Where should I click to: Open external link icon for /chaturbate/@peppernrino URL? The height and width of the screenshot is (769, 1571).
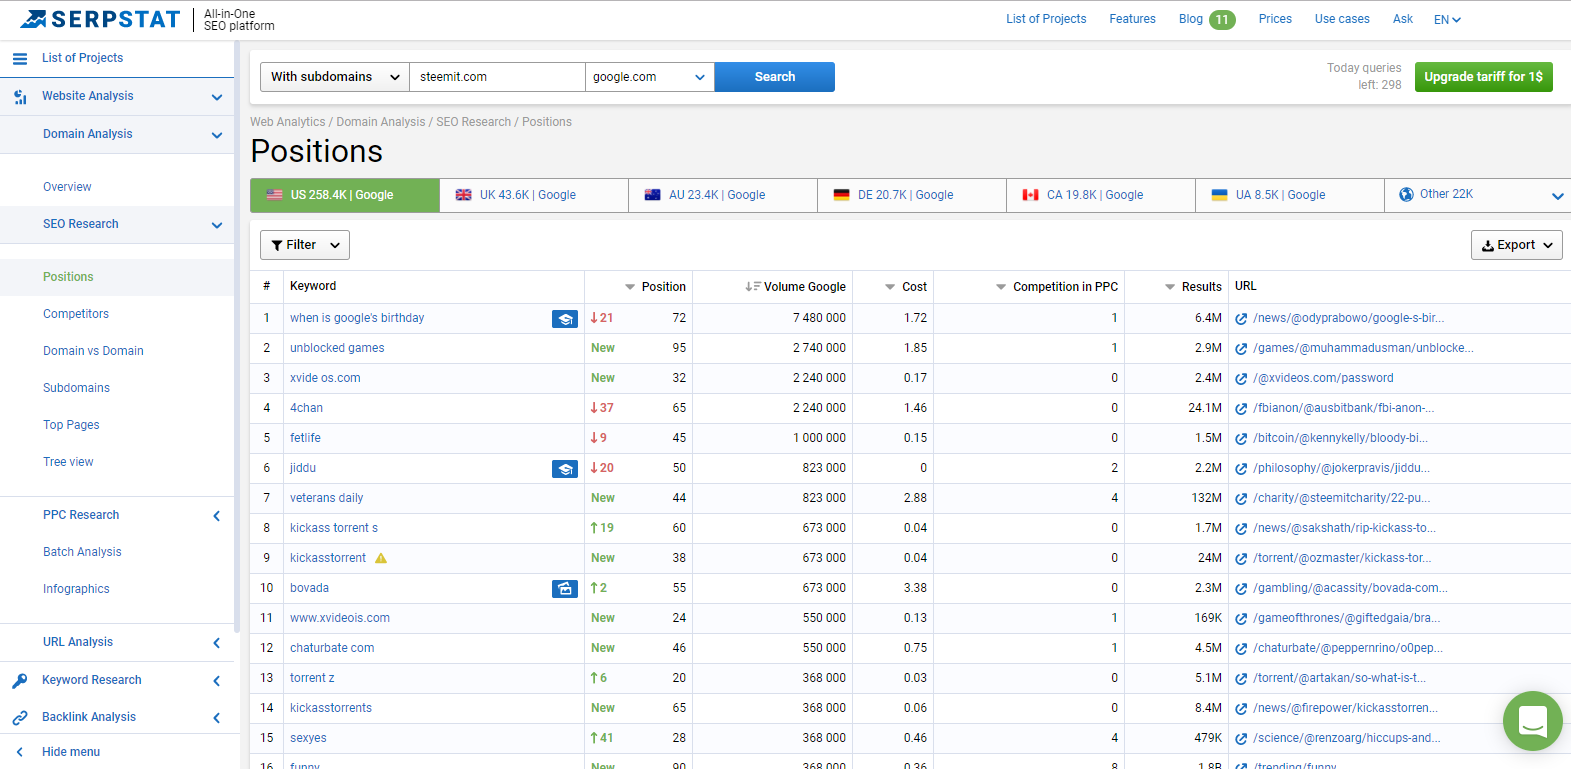(1241, 649)
